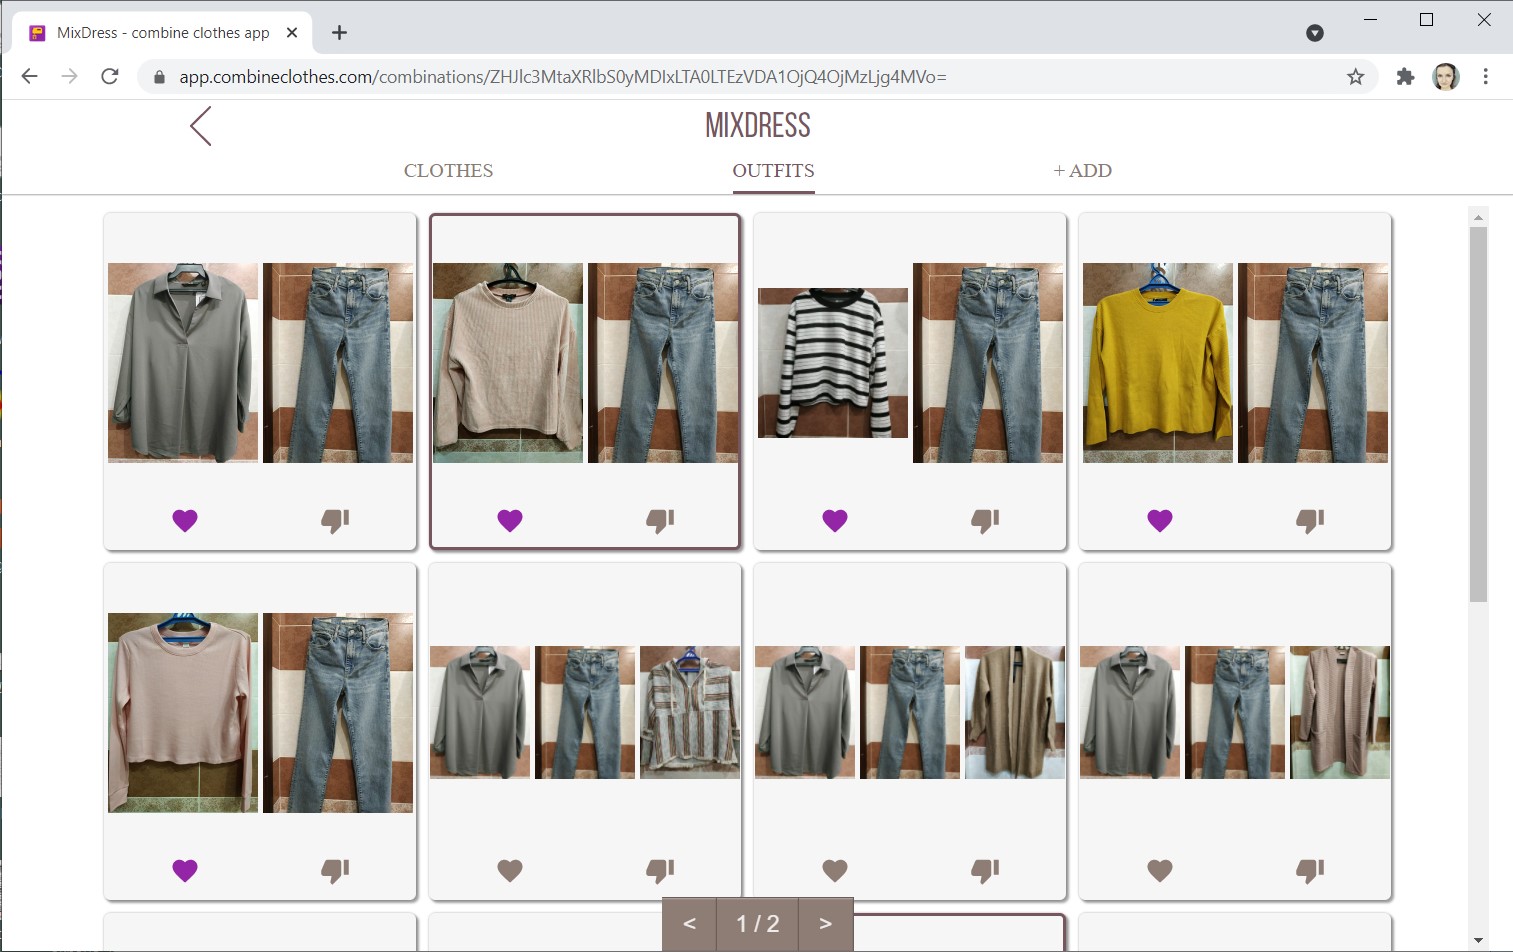The width and height of the screenshot is (1513, 952).
Task: Like the gray blouse and jeans outfit
Action: tap(184, 520)
